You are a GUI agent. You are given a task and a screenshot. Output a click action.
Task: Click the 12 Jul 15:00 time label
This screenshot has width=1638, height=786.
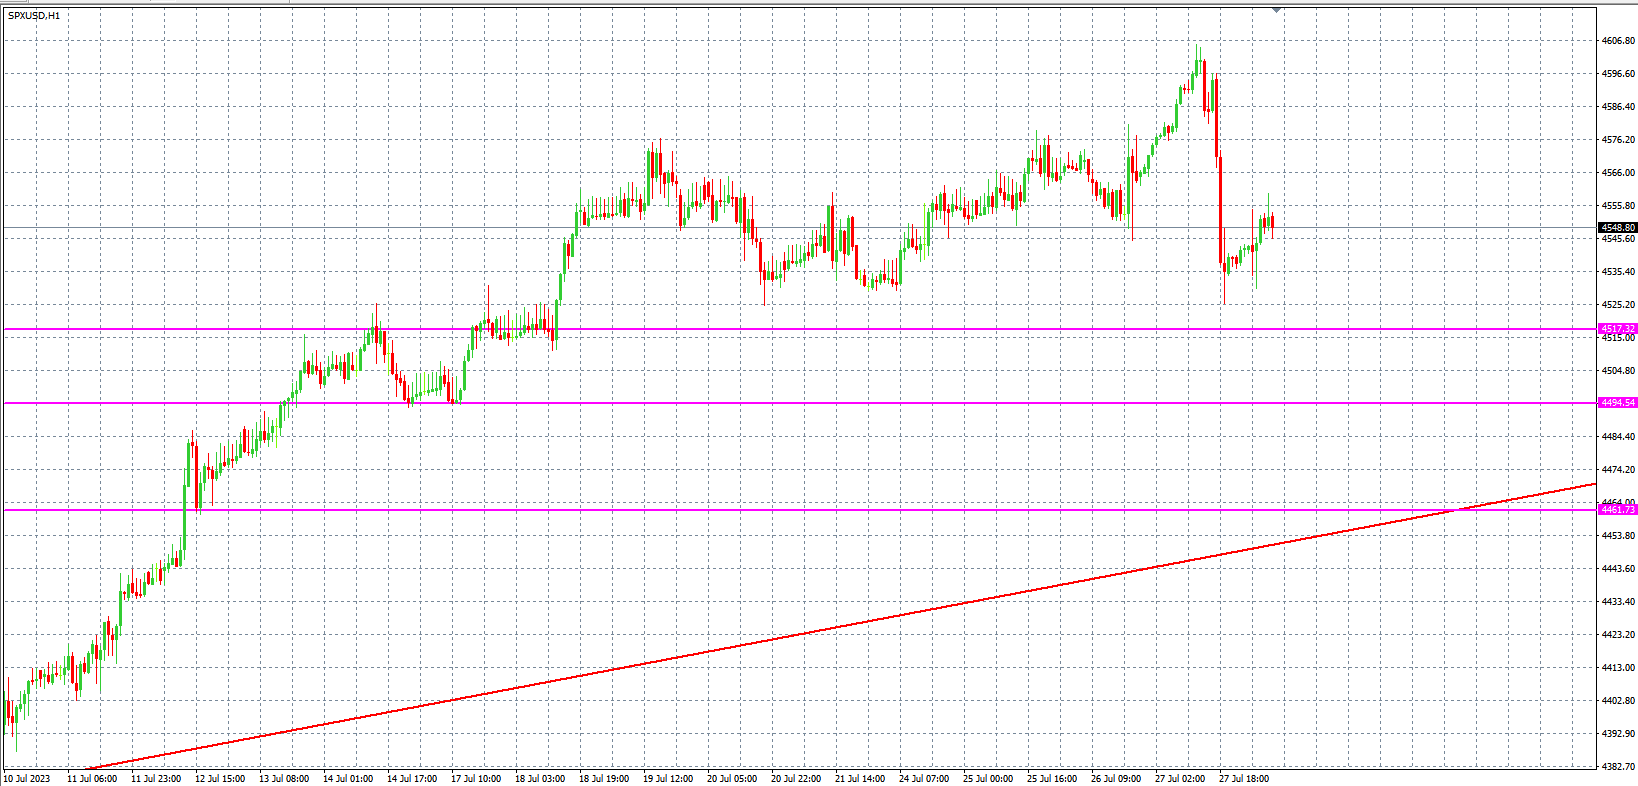219,778
